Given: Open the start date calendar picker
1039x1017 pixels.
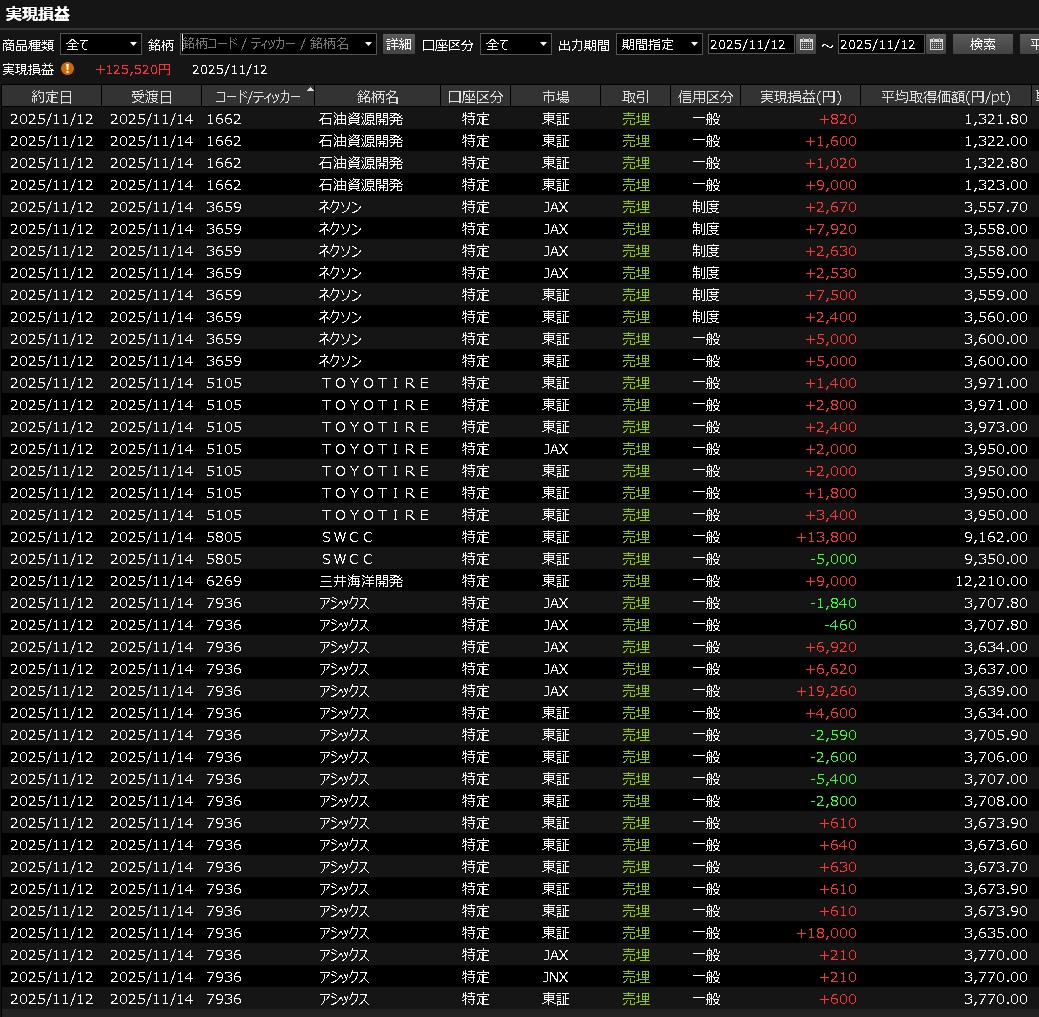Looking at the screenshot, I should tap(806, 44).
